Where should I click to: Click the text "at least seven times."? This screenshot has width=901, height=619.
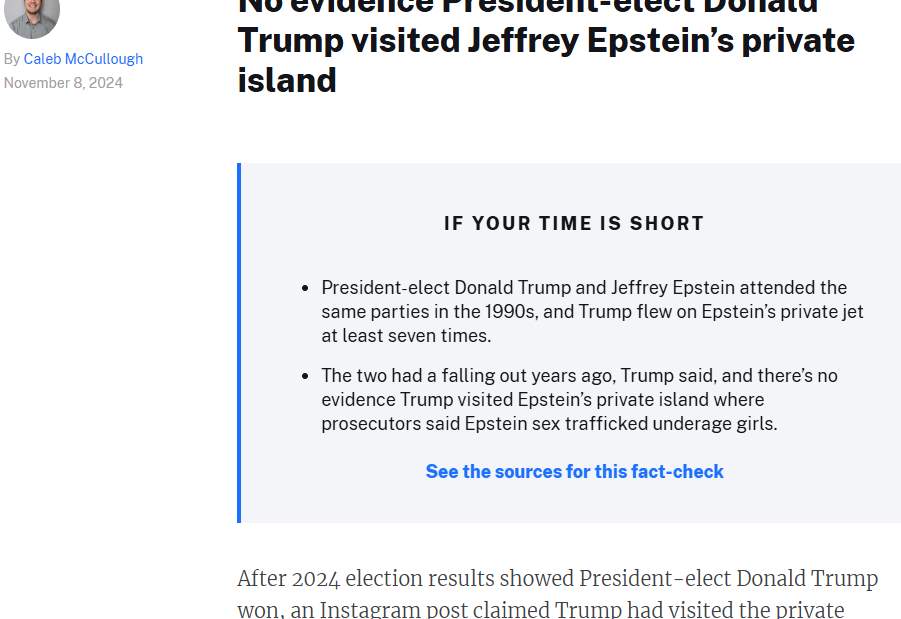[406, 336]
